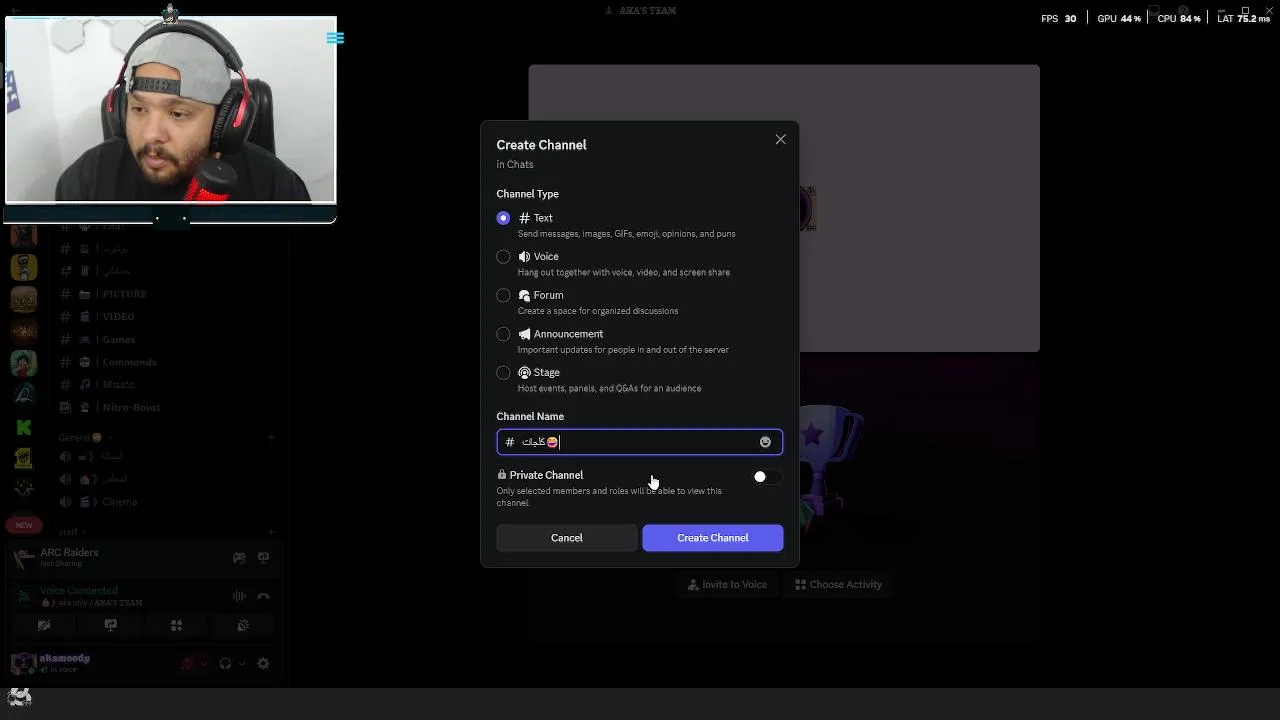The height and width of the screenshot is (720, 1280).
Task: Enable the Private Channel toggle
Action: pos(767,477)
